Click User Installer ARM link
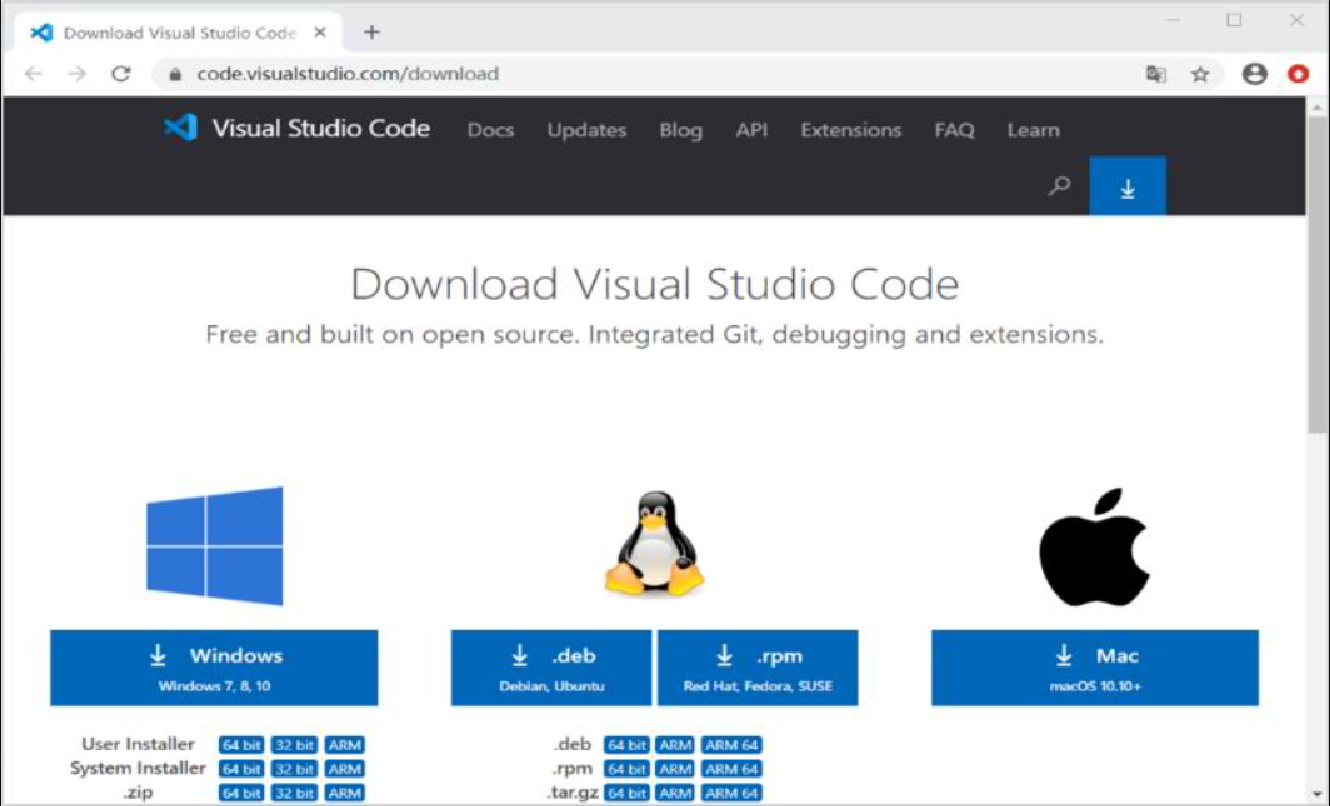Image resolution: width=1330 pixels, height=806 pixels. (344, 745)
